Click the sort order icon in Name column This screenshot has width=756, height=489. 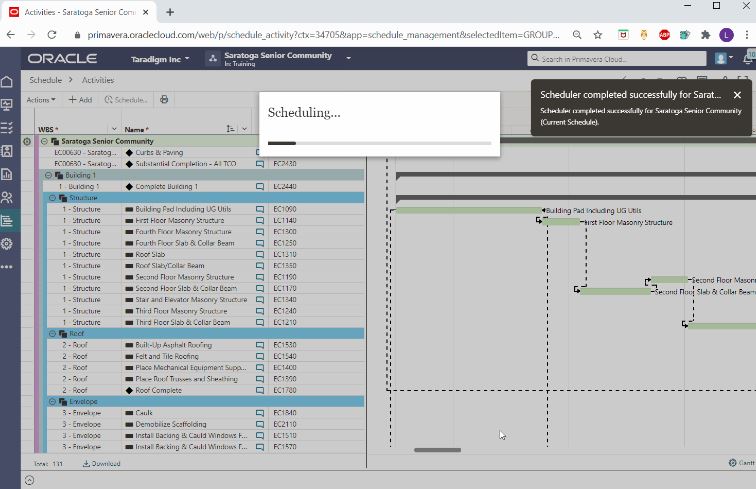pyautogui.click(x=230, y=129)
